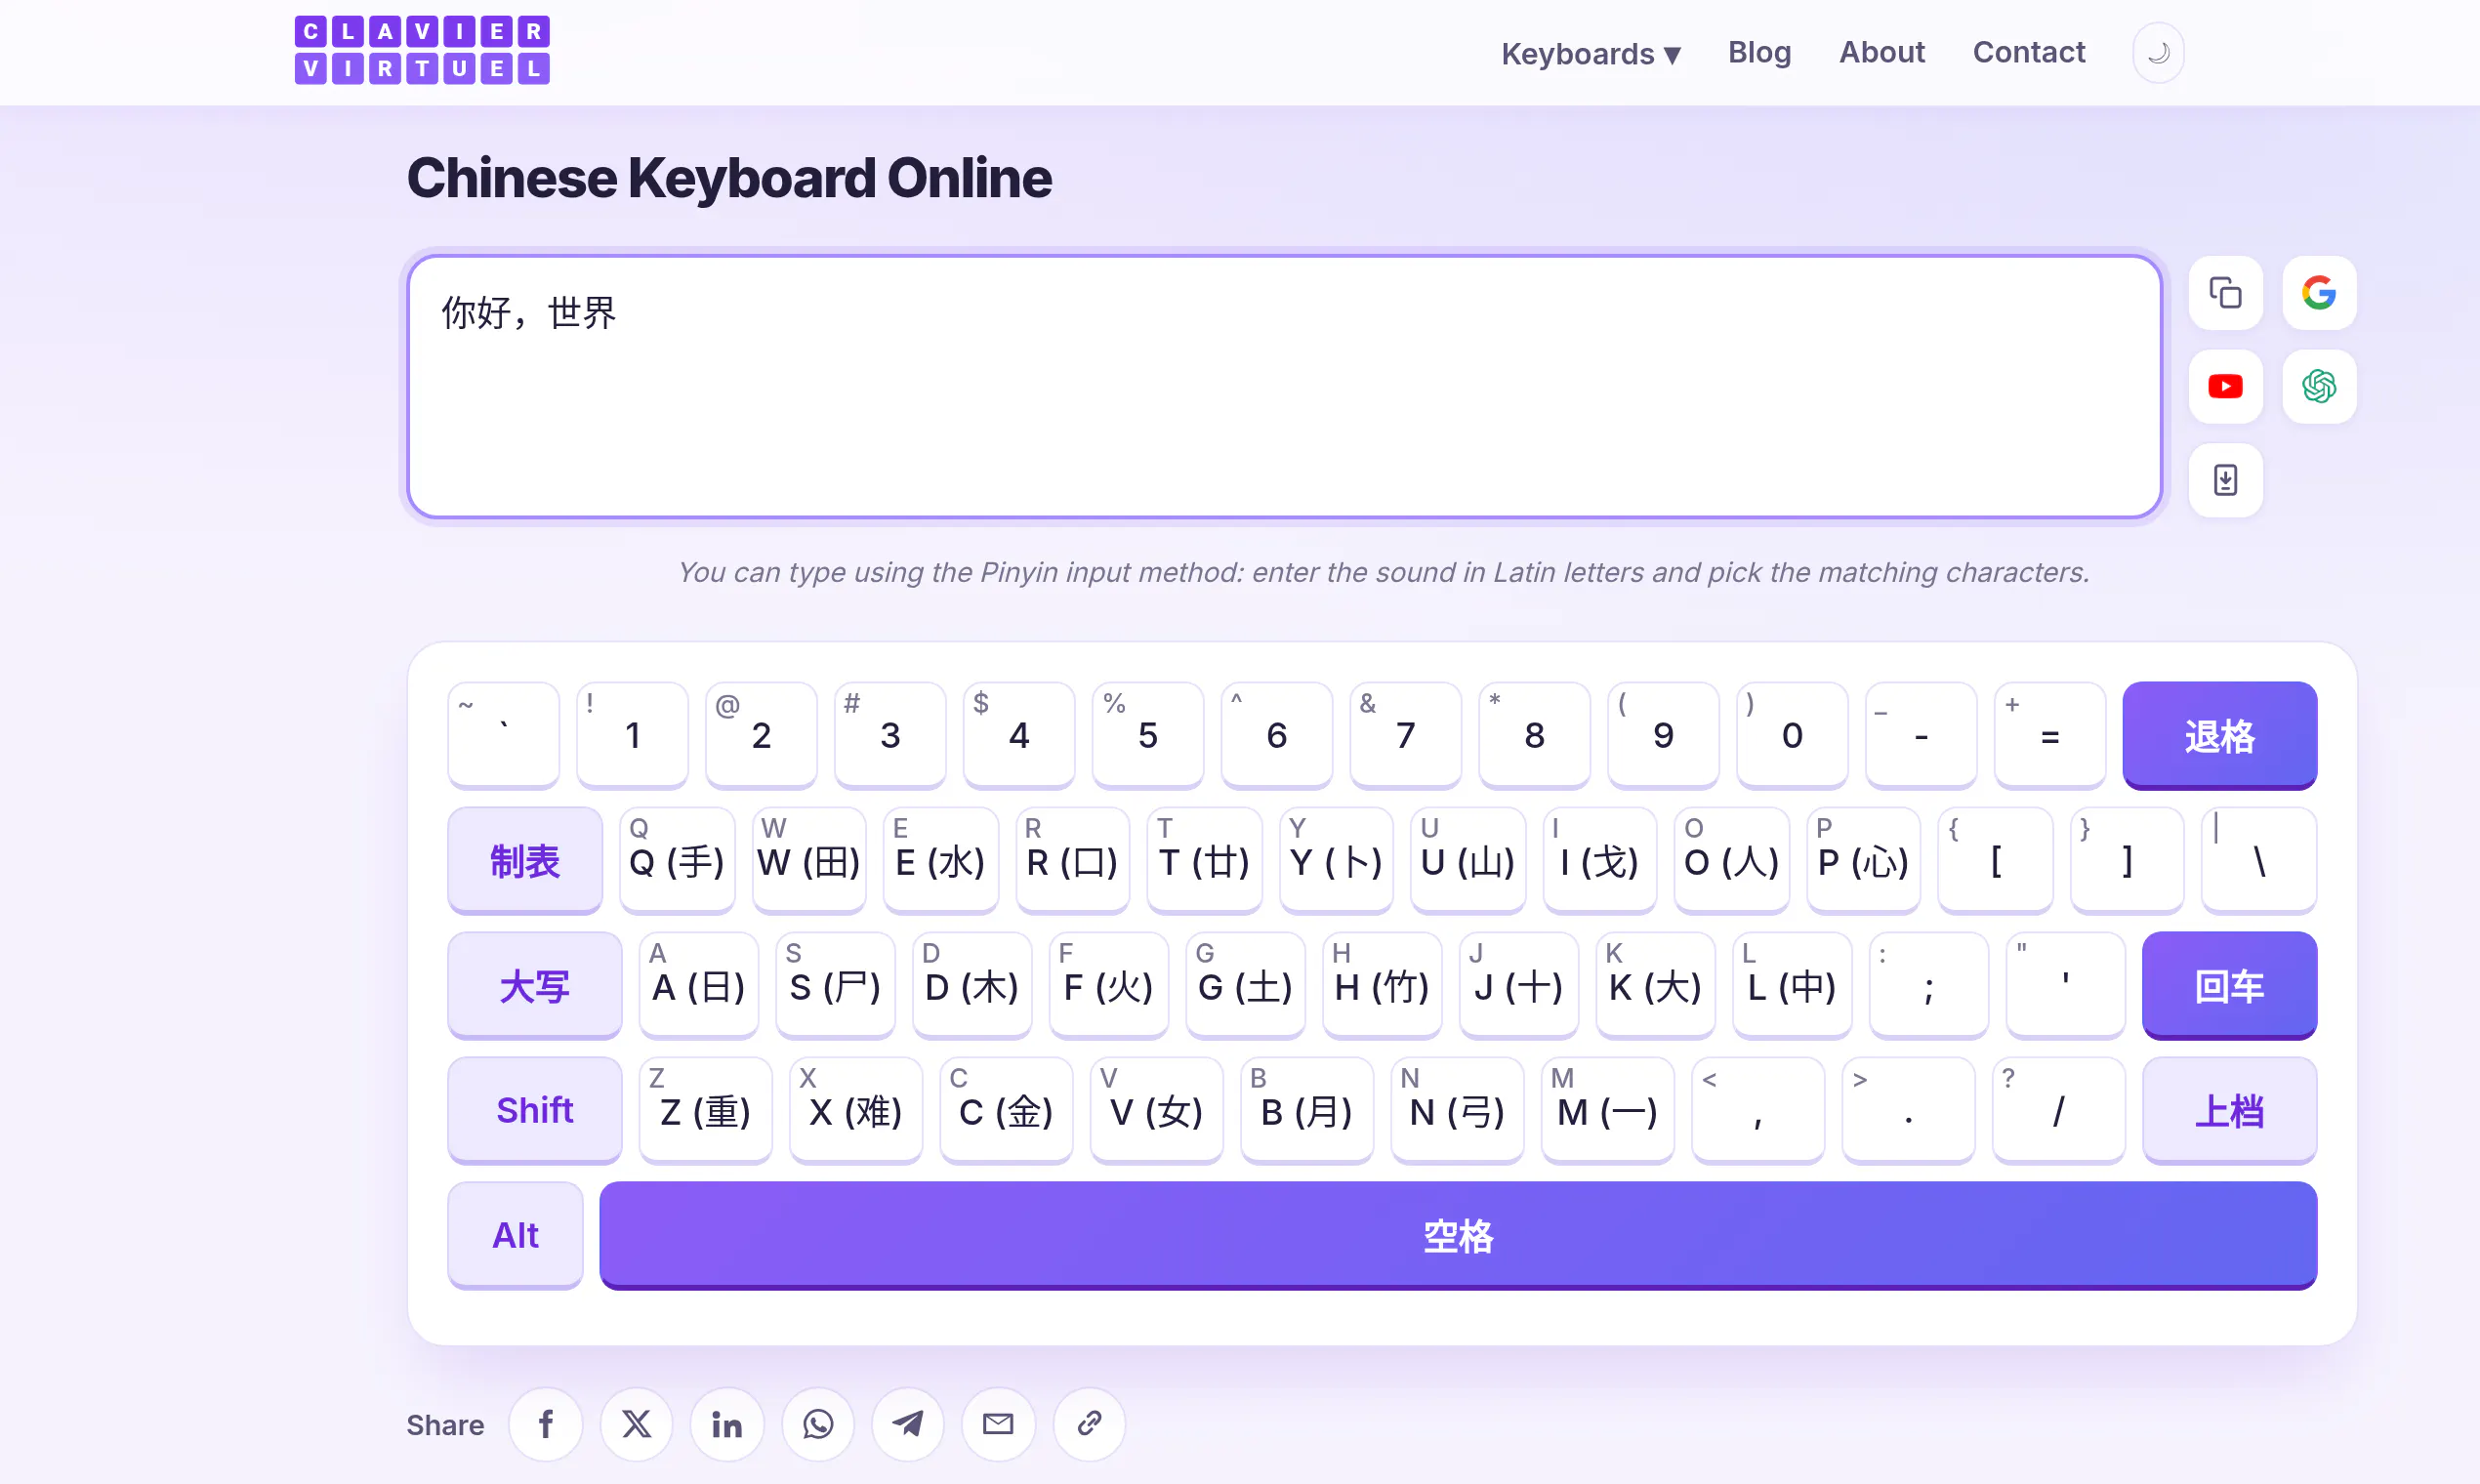
Task: Expand the Keyboards dropdown menu
Action: 1590,53
